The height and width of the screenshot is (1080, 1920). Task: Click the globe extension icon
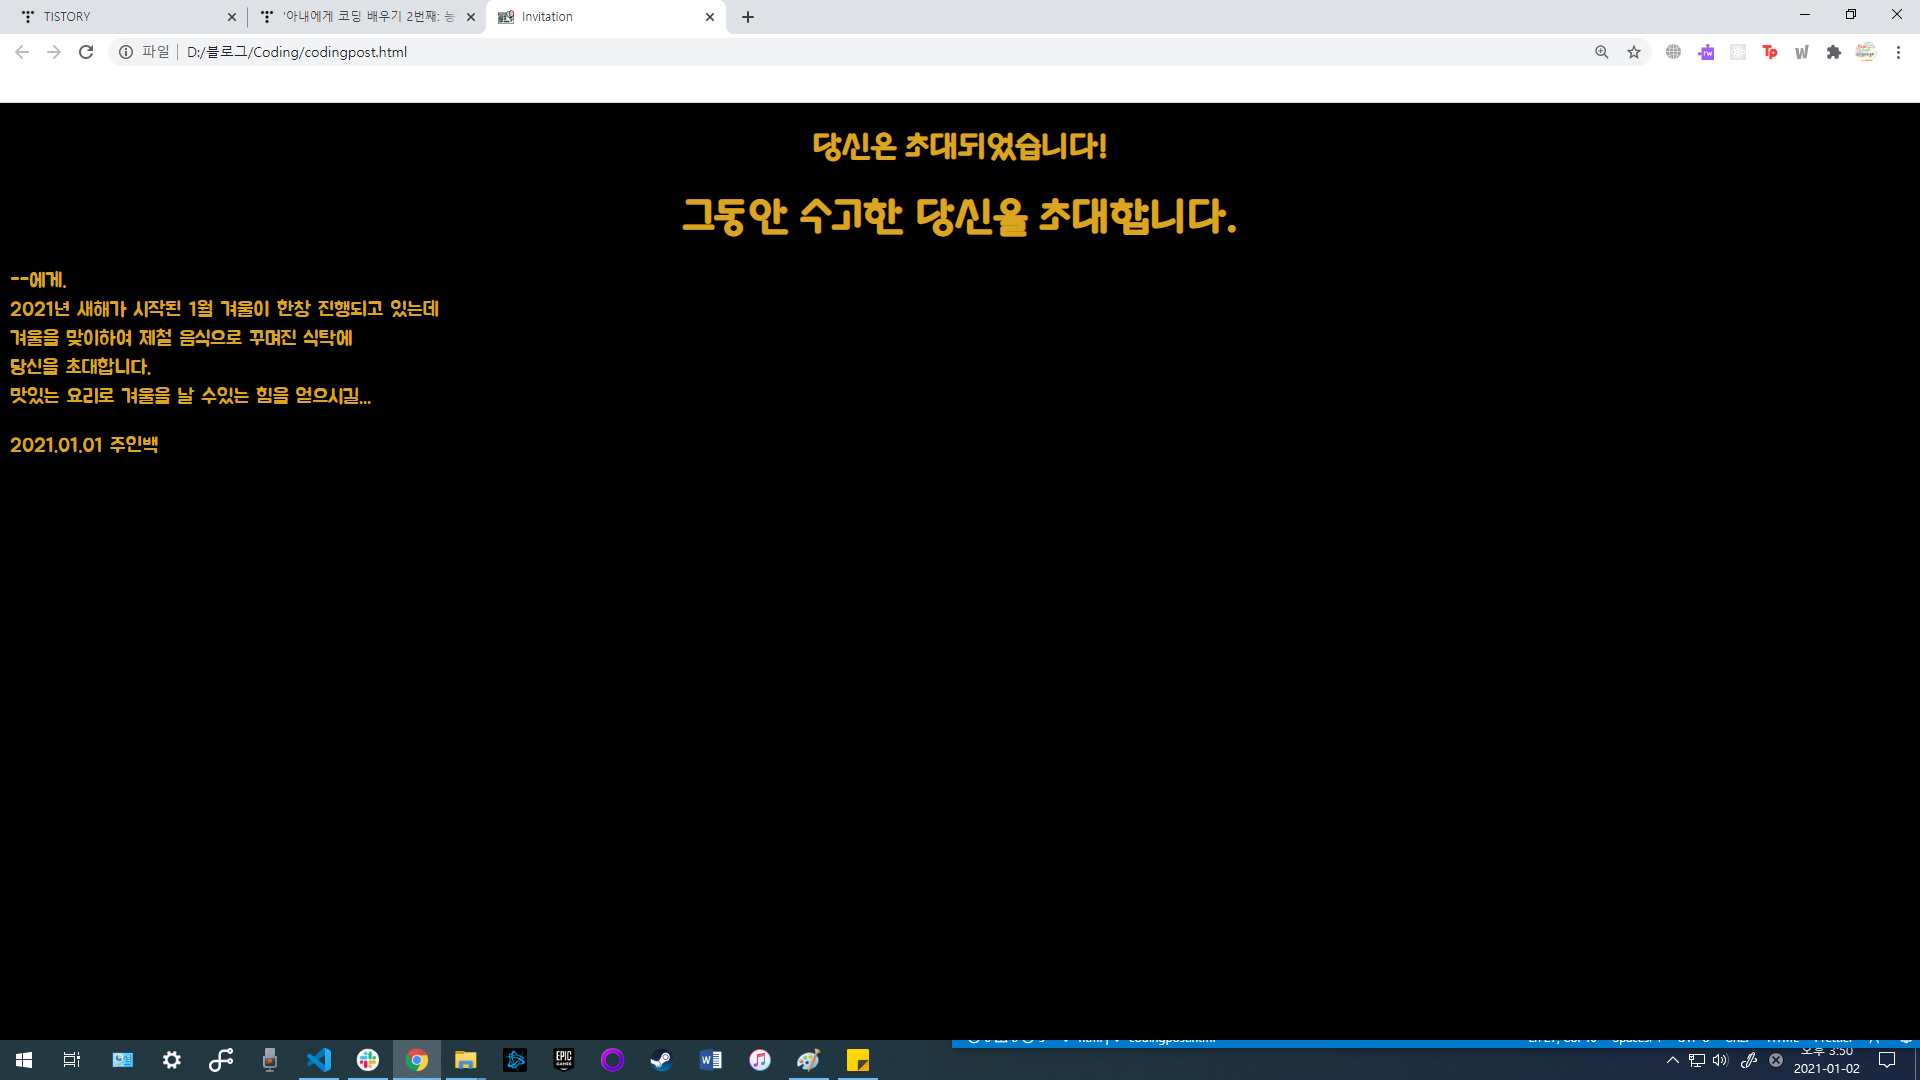[1673, 52]
